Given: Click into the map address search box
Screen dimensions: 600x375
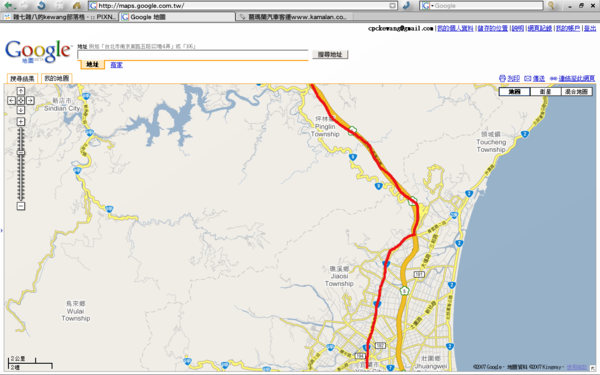Looking at the screenshot, I should point(193,55).
